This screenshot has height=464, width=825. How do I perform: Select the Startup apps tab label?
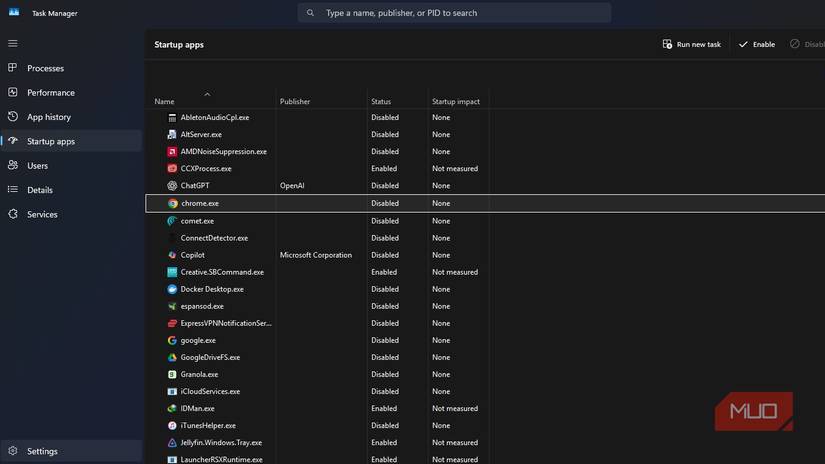tap(51, 142)
